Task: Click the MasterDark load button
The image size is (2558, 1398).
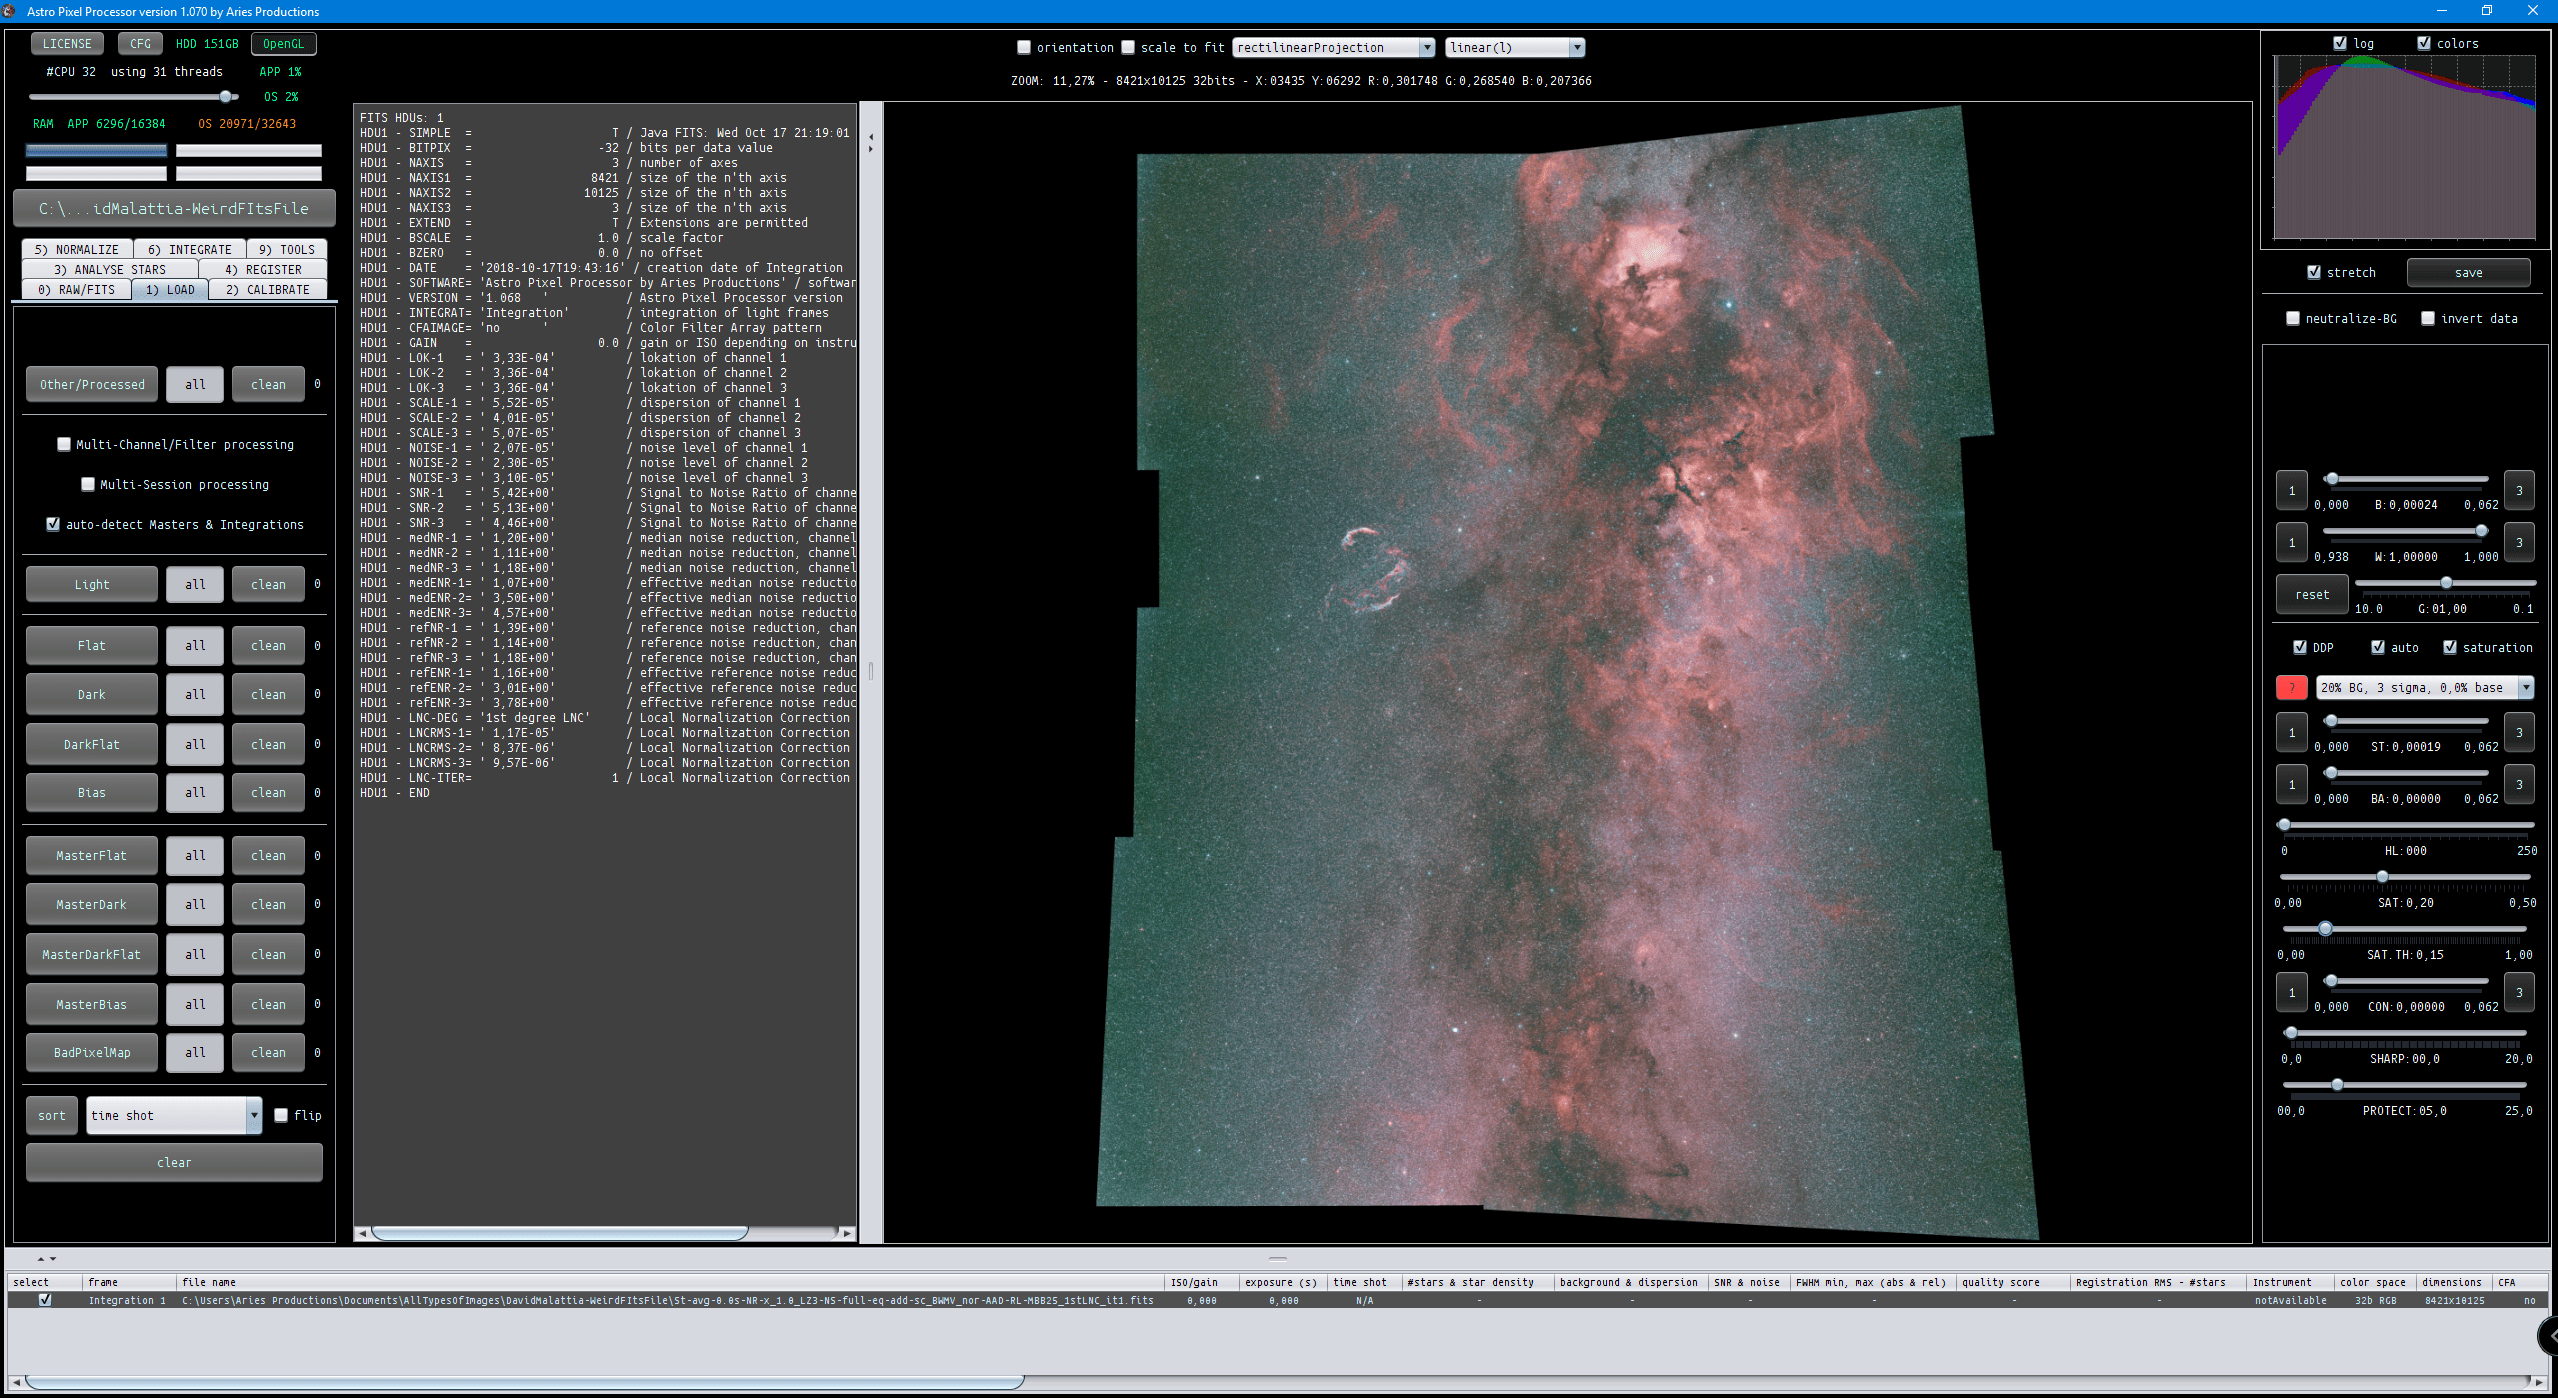Action: click(x=91, y=904)
